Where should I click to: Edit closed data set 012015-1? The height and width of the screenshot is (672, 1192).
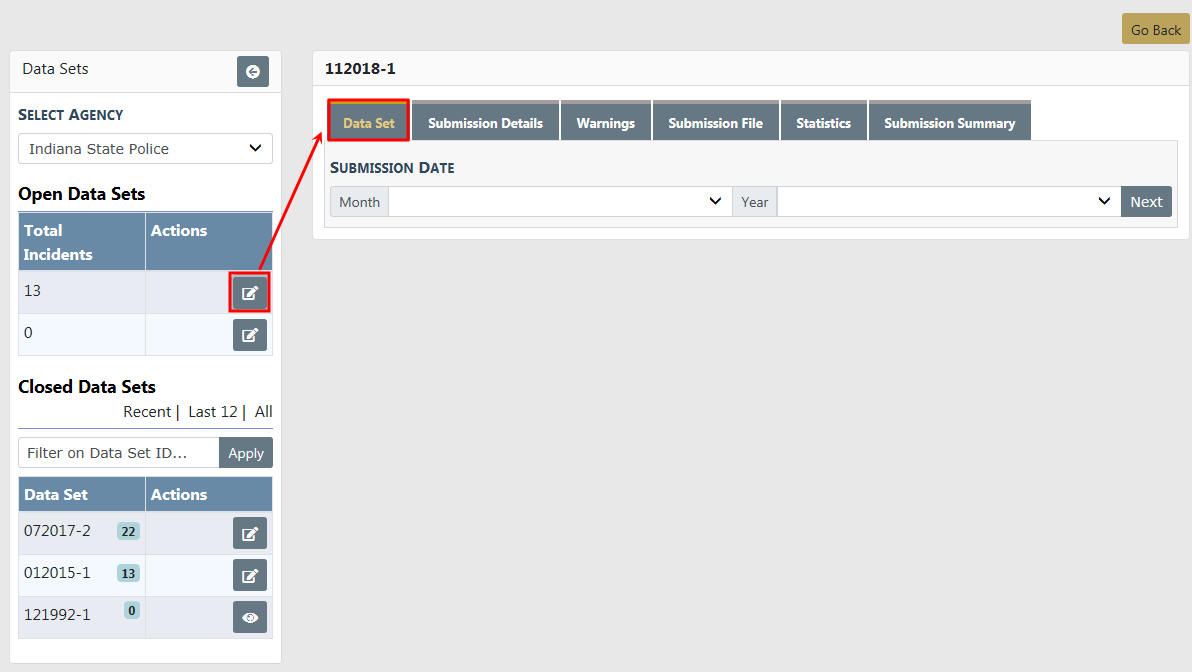[250, 575]
